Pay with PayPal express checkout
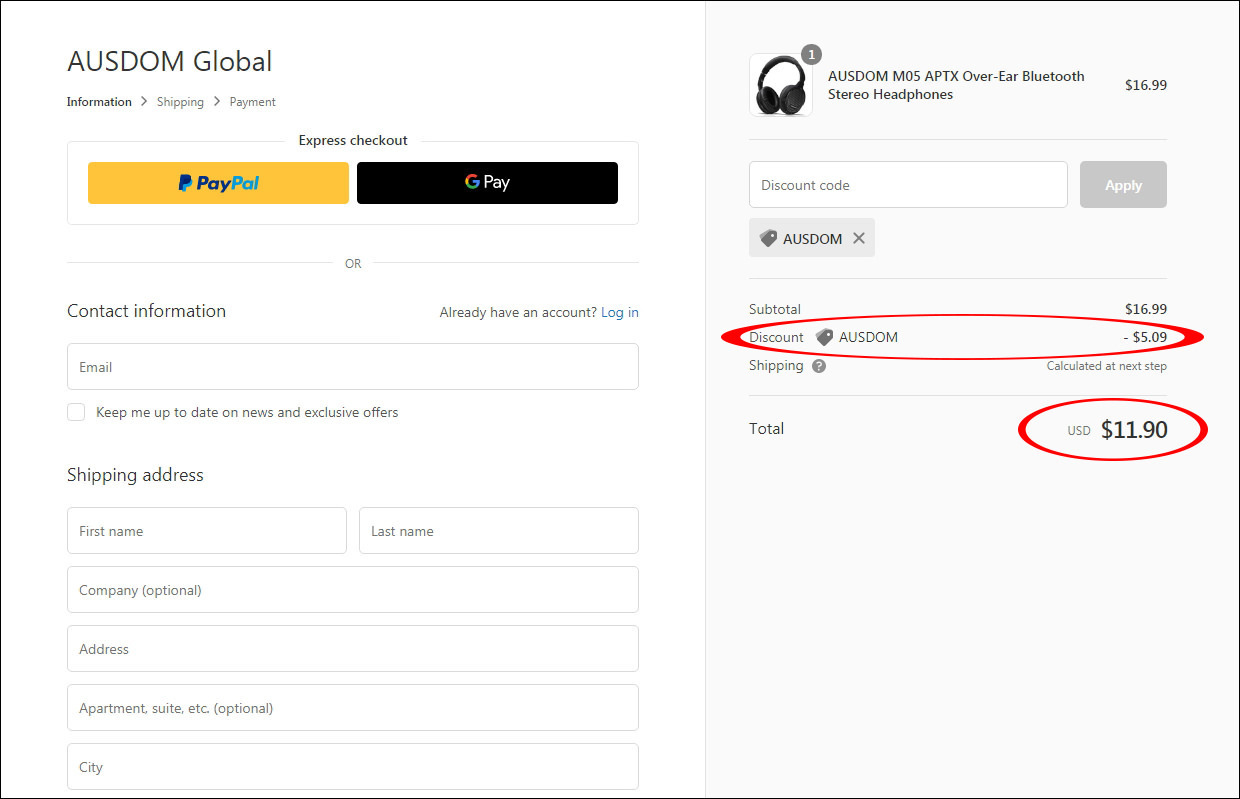 [218, 183]
